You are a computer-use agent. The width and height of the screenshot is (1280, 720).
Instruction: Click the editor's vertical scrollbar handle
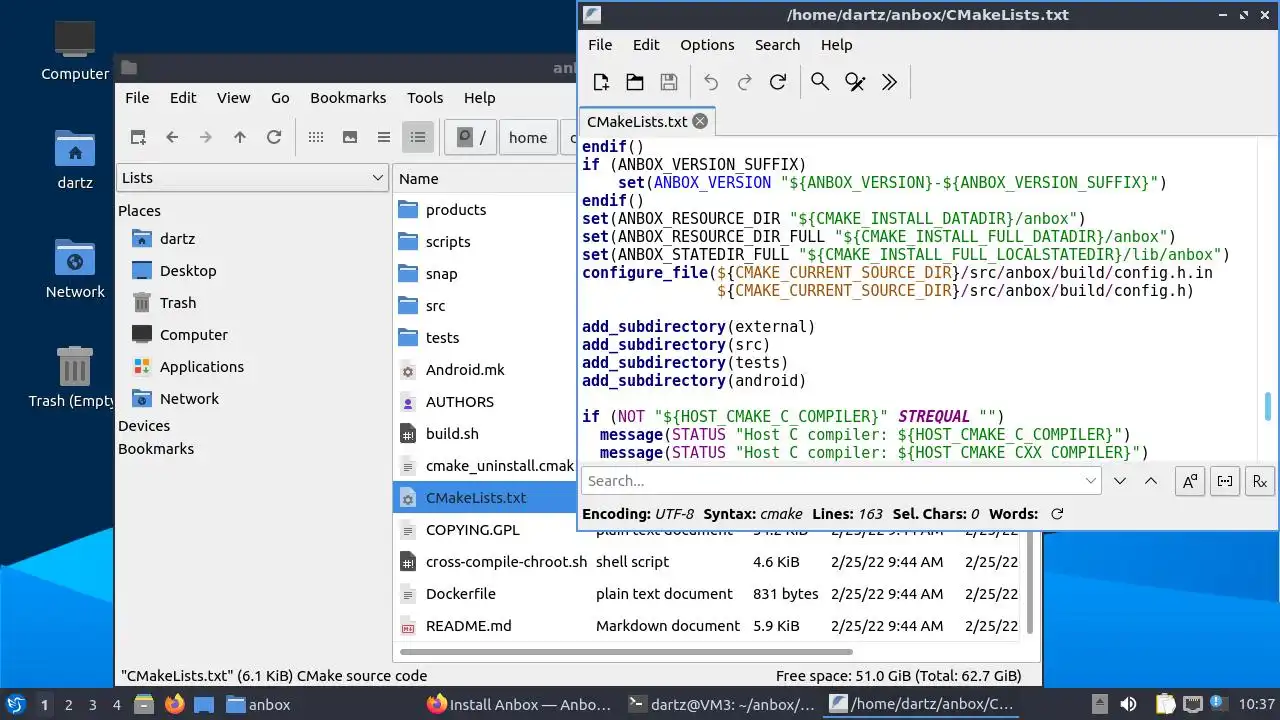click(x=1268, y=406)
